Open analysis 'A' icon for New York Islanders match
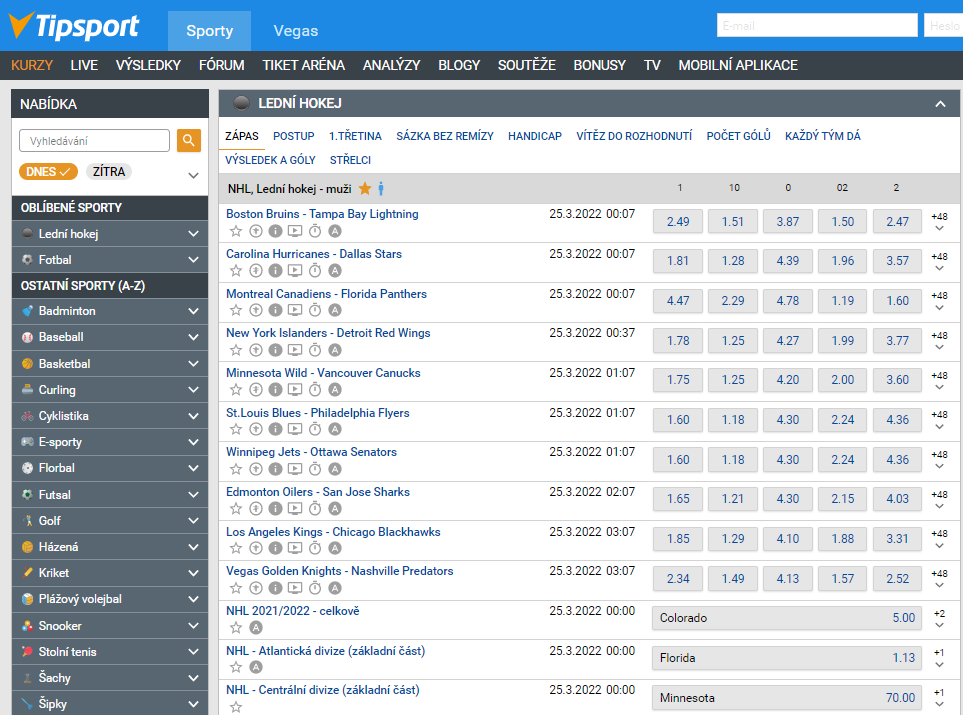The height and width of the screenshot is (715, 963). click(335, 350)
